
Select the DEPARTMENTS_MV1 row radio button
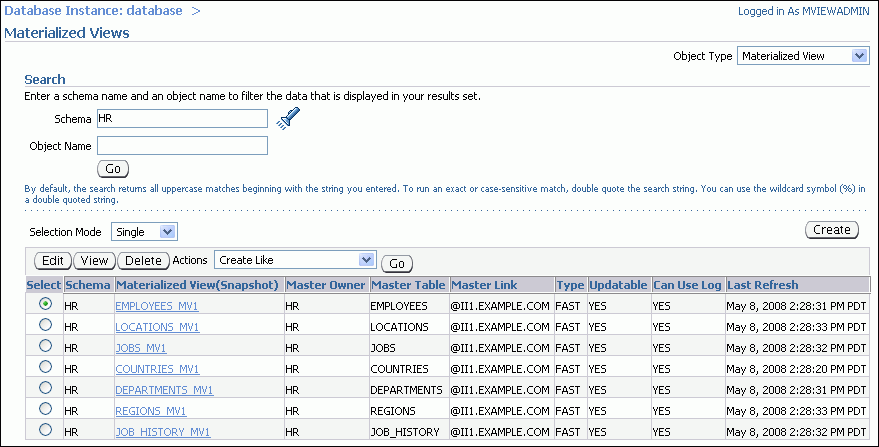45,388
